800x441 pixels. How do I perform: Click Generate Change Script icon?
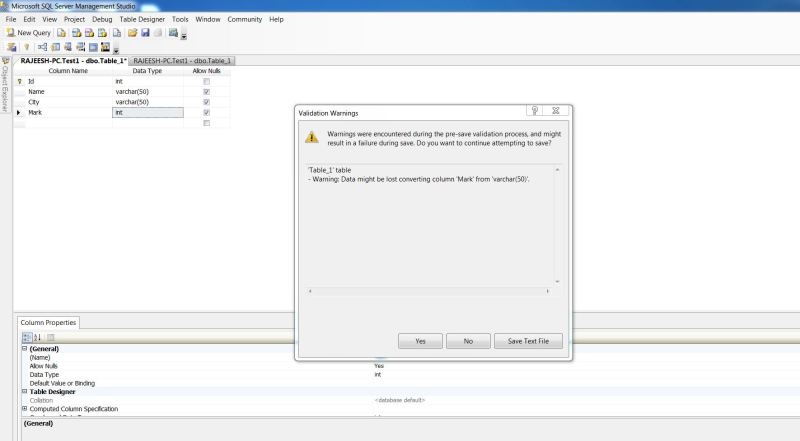coord(11,47)
